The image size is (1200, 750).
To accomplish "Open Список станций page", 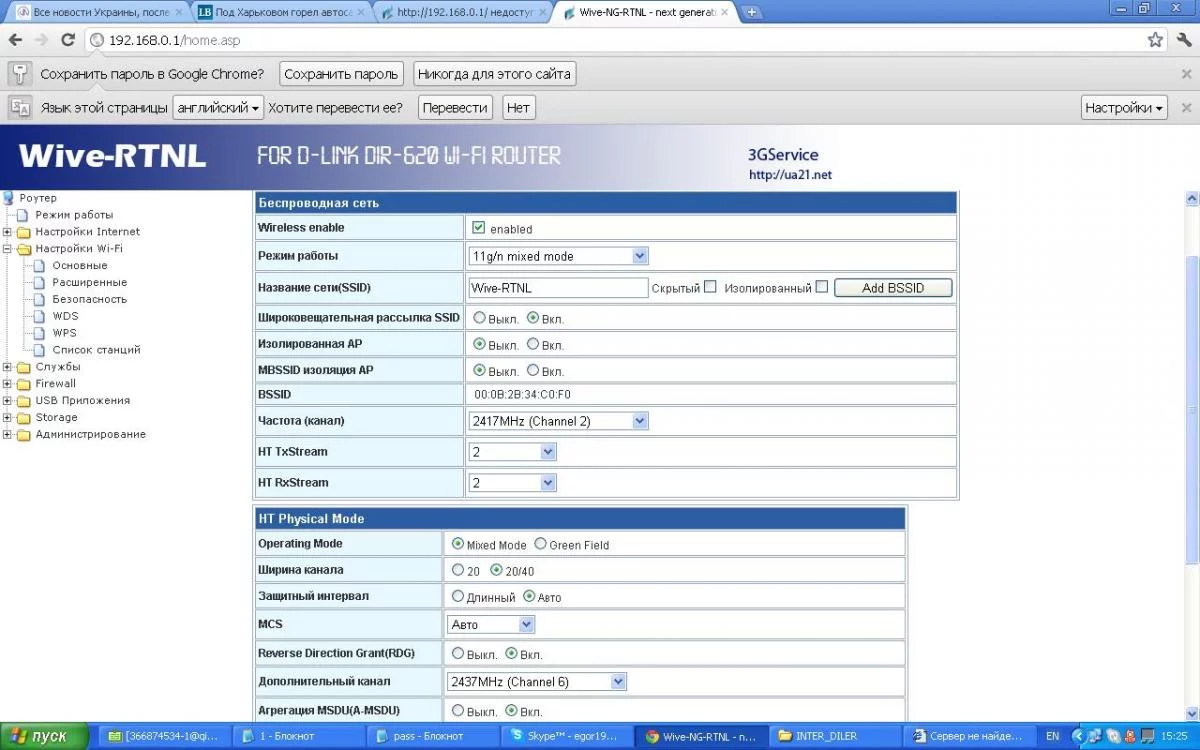I will click(96, 350).
